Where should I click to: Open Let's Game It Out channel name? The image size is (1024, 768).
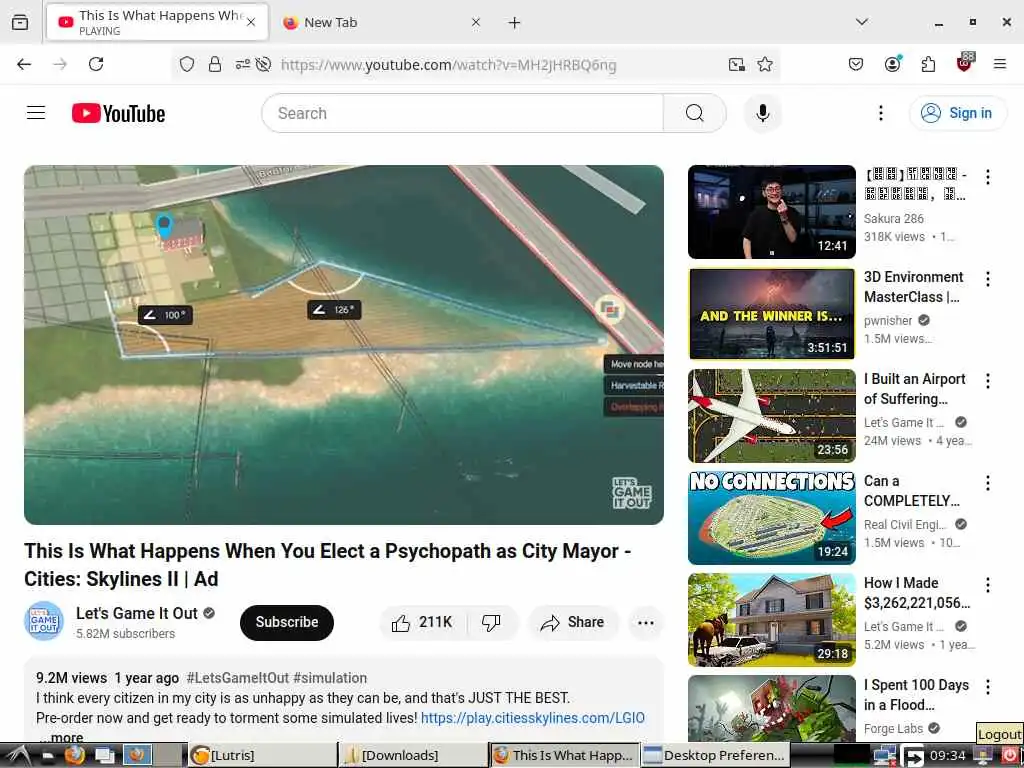136,613
